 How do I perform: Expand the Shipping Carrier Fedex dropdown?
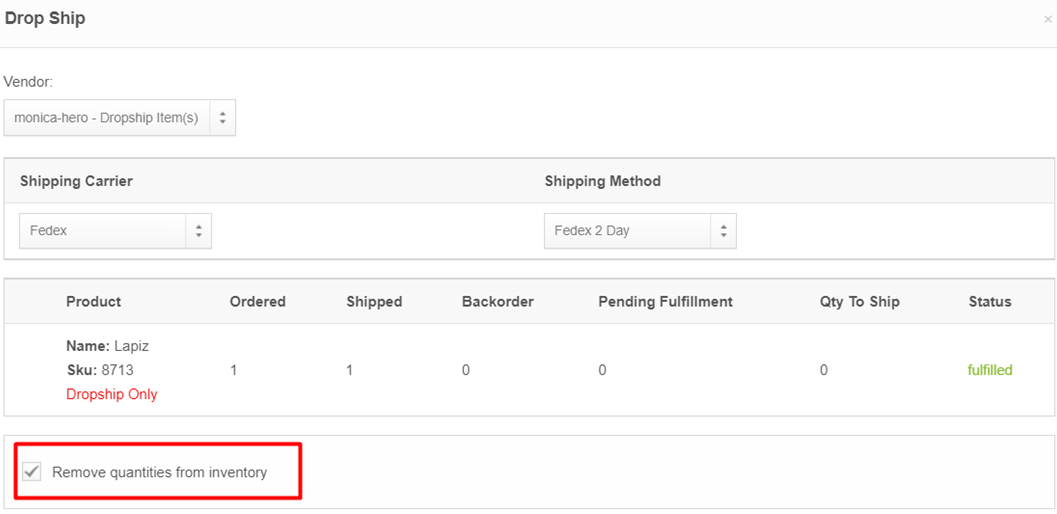pyautogui.click(x=115, y=231)
